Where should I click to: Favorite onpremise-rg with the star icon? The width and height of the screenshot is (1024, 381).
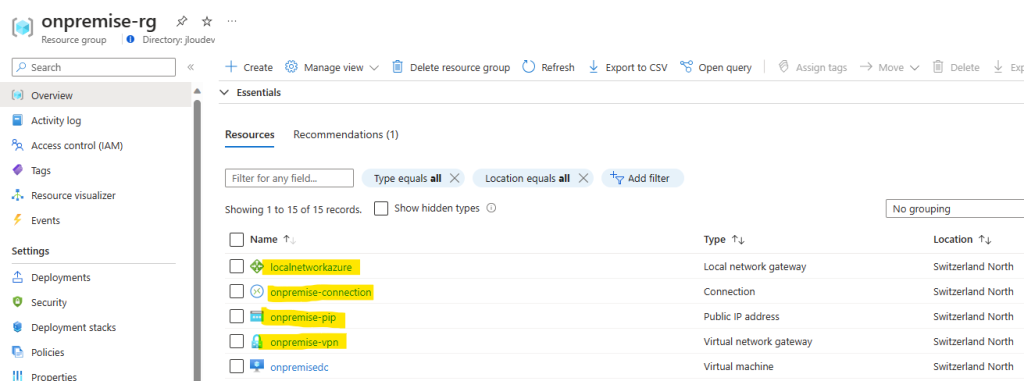coord(206,21)
